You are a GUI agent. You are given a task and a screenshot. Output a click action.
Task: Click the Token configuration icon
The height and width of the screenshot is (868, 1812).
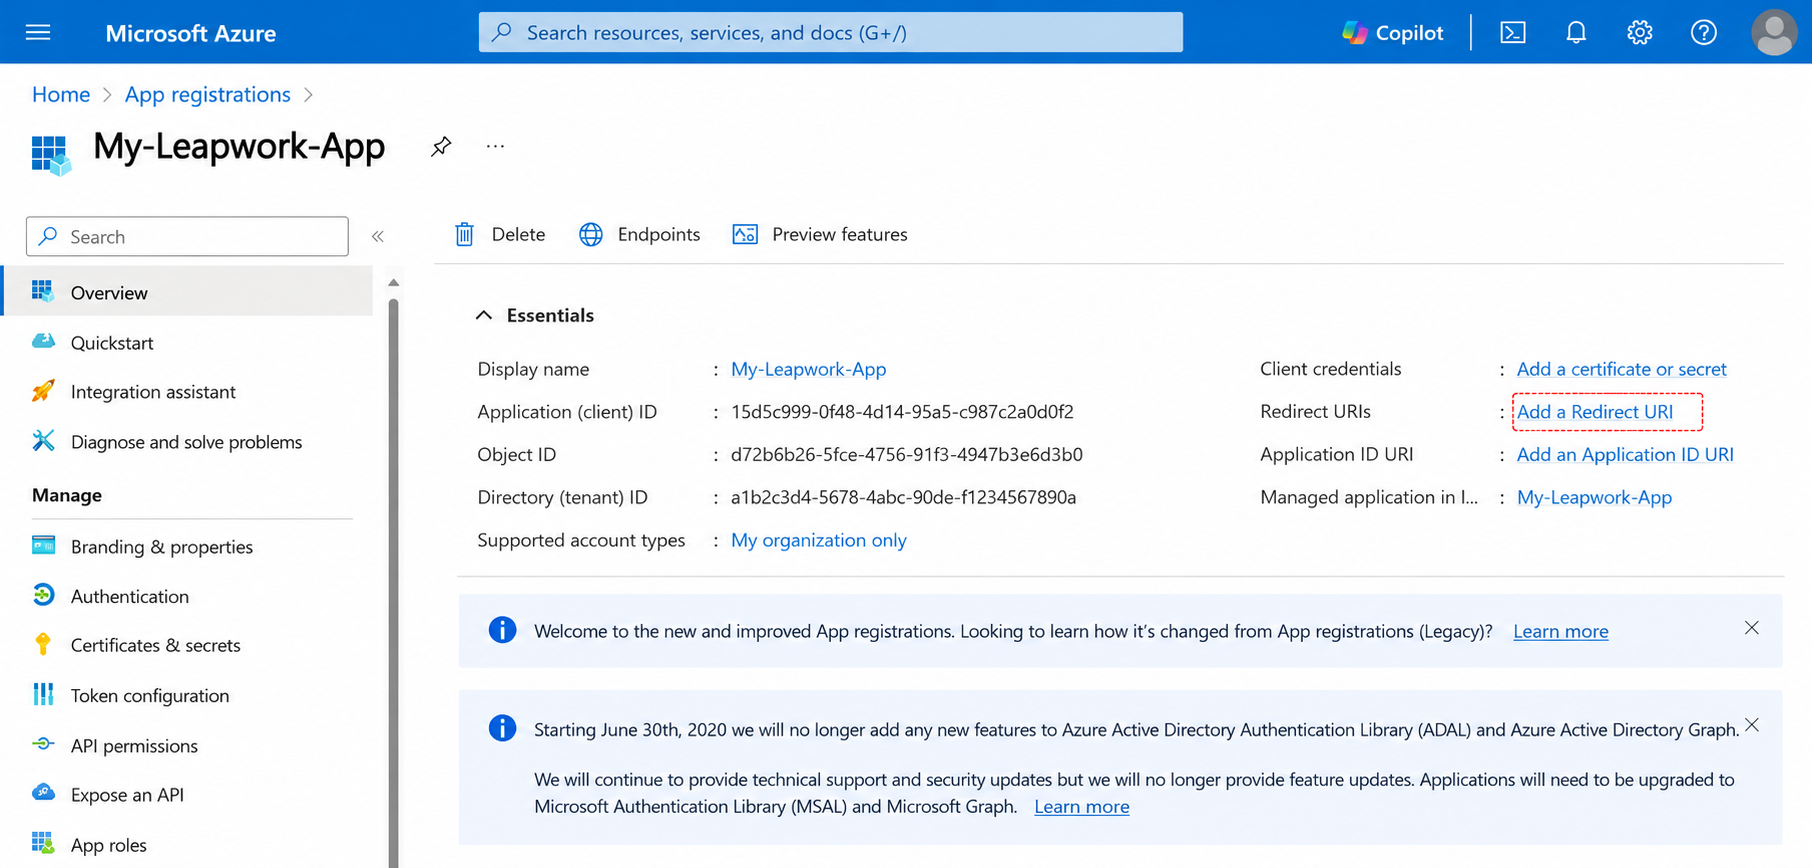(x=43, y=695)
